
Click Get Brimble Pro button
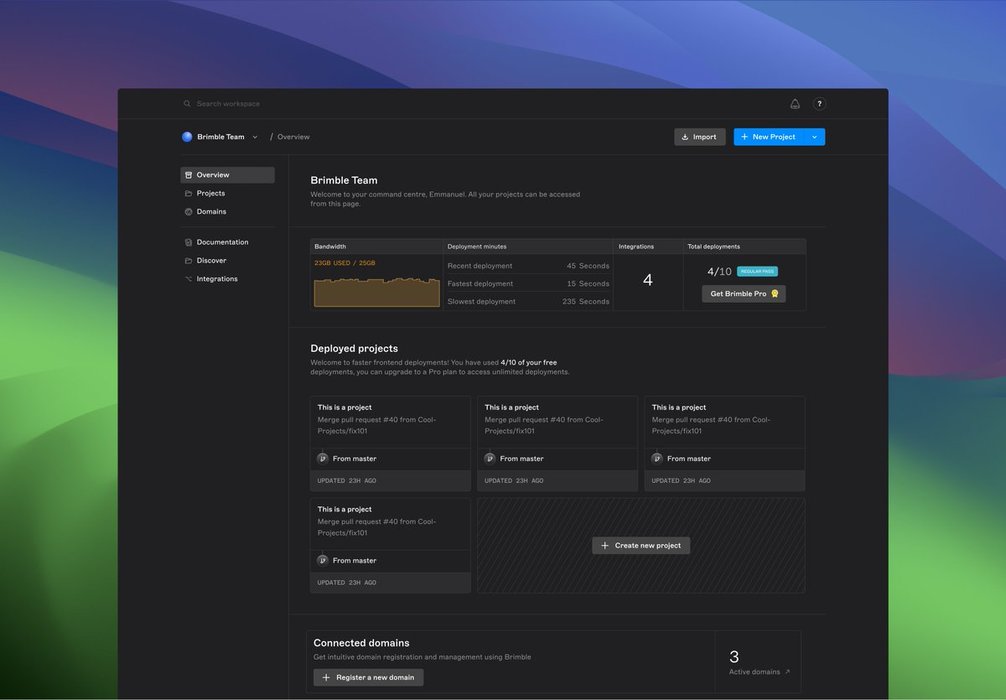pyautogui.click(x=743, y=294)
